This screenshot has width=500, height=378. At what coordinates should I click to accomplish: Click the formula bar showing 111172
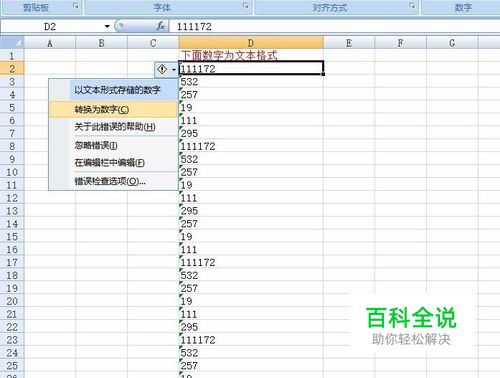(x=334, y=26)
